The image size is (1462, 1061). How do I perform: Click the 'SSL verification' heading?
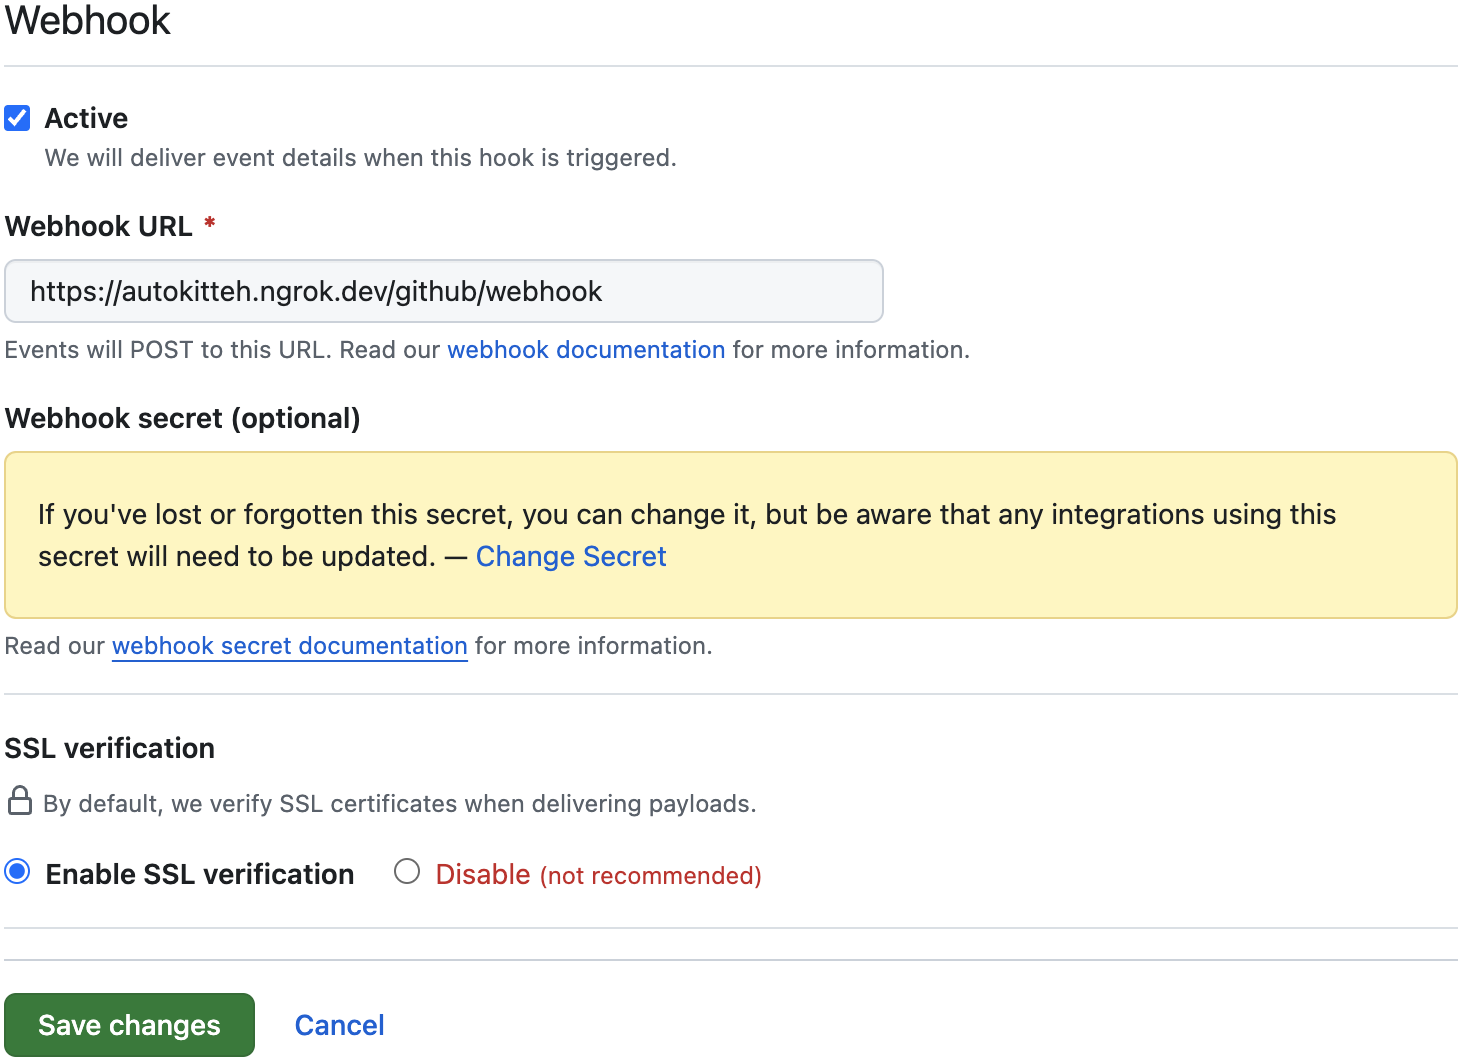pyautogui.click(x=110, y=748)
